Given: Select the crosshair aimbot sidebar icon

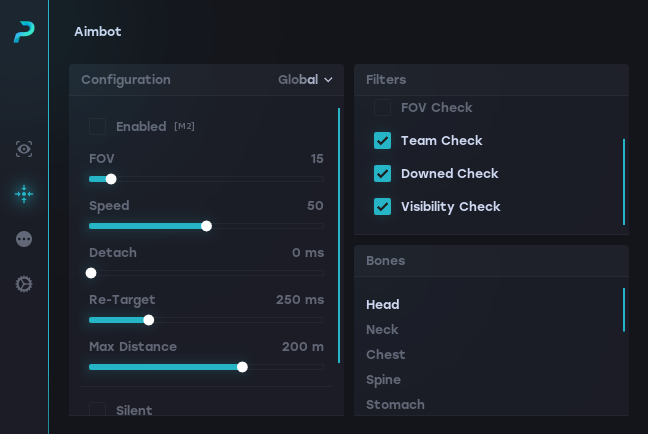Looking at the screenshot, I should pos(24,194).
